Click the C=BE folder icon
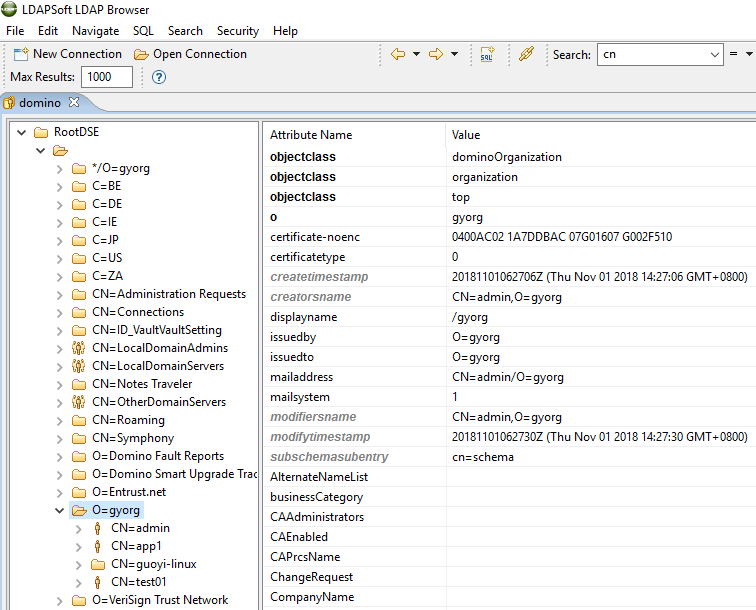Image resolution: width=756 pixels, height=610 pixels. coord(79,186)
